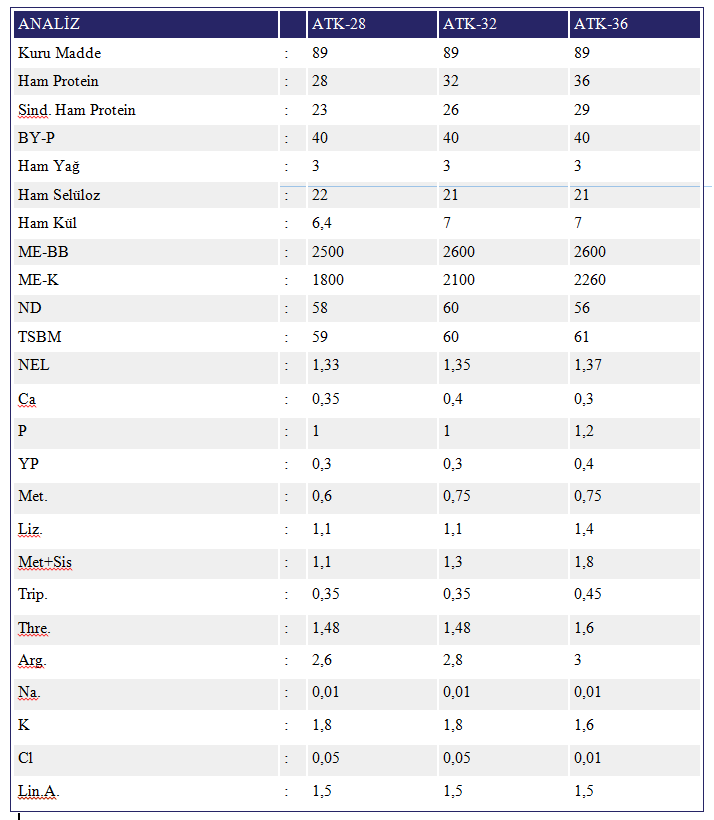Click the Thre. row label

34,628
